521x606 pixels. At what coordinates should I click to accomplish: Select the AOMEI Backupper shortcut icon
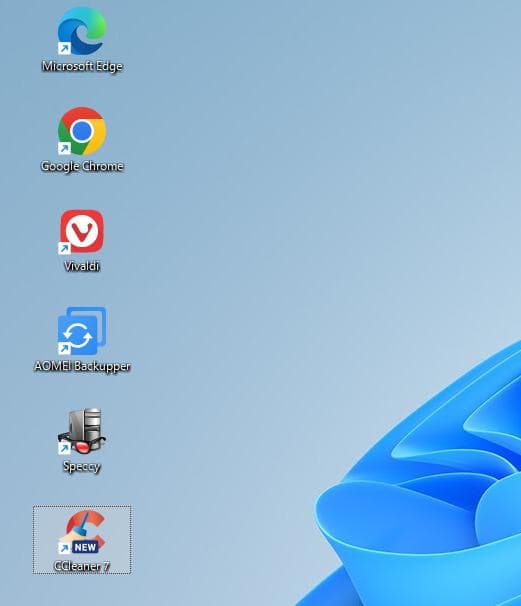(x=82, y=331)
